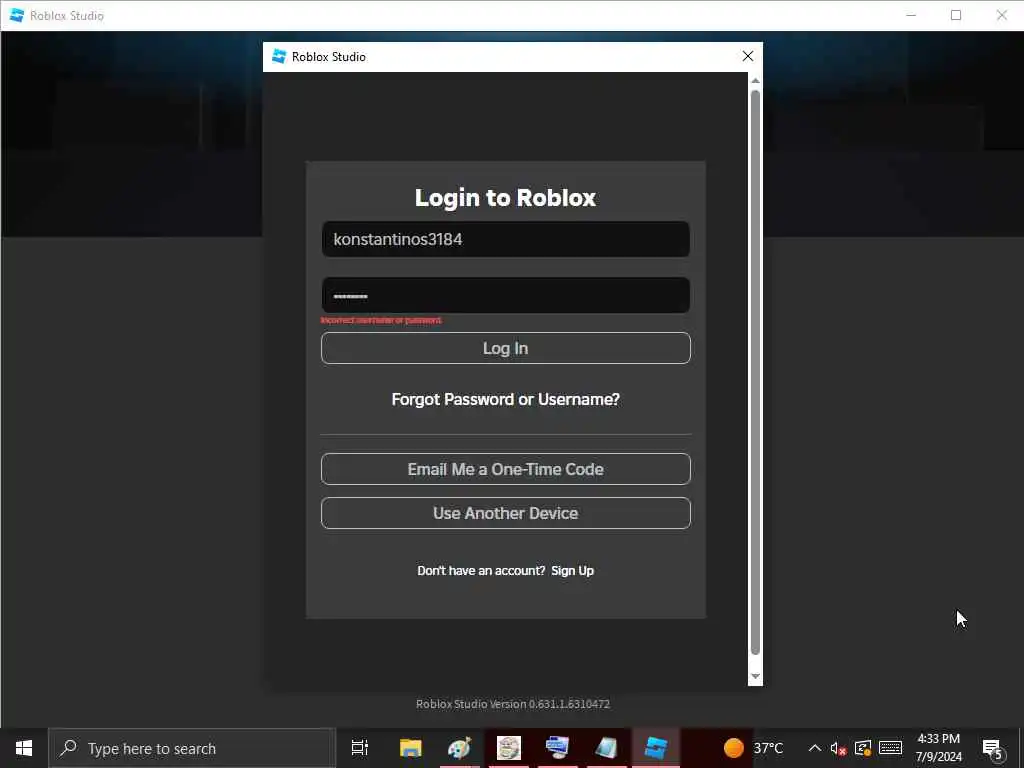Show hidden system tray icons
Viewport: 1024px width, 768px height.
coord(814,748)
